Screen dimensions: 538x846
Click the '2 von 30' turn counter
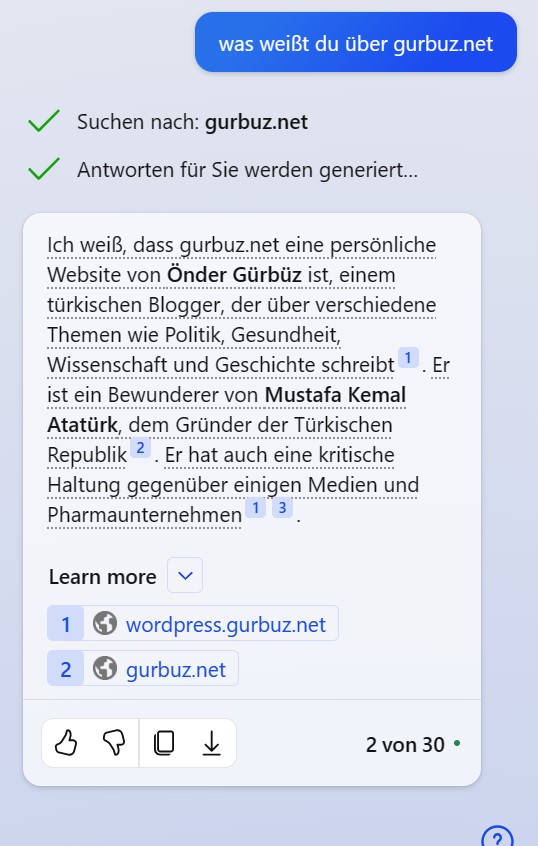405,745
